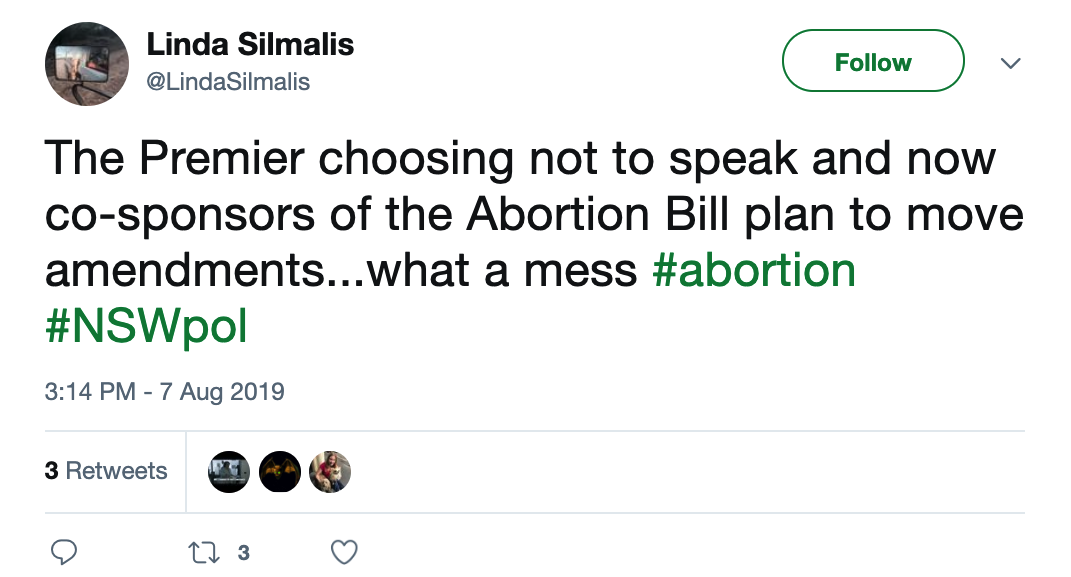
Task: Like the tweet with the heart icon
Action: pos(344,551)
